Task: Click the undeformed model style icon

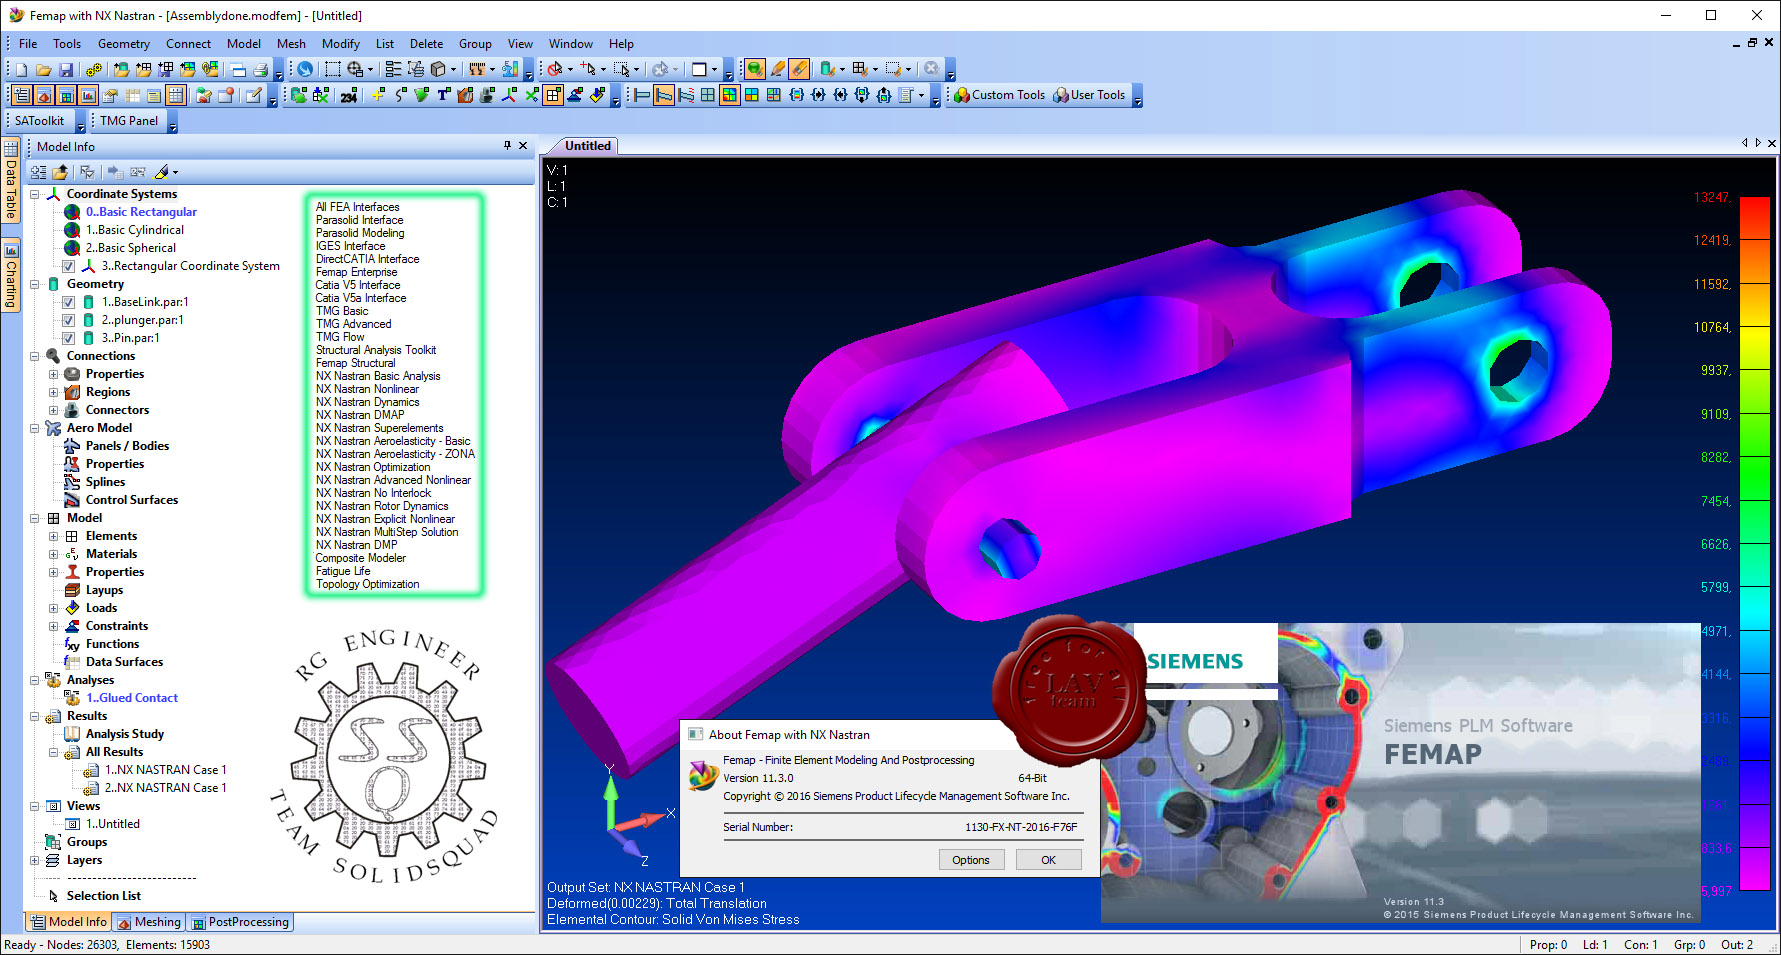Action: click(642, 95)
